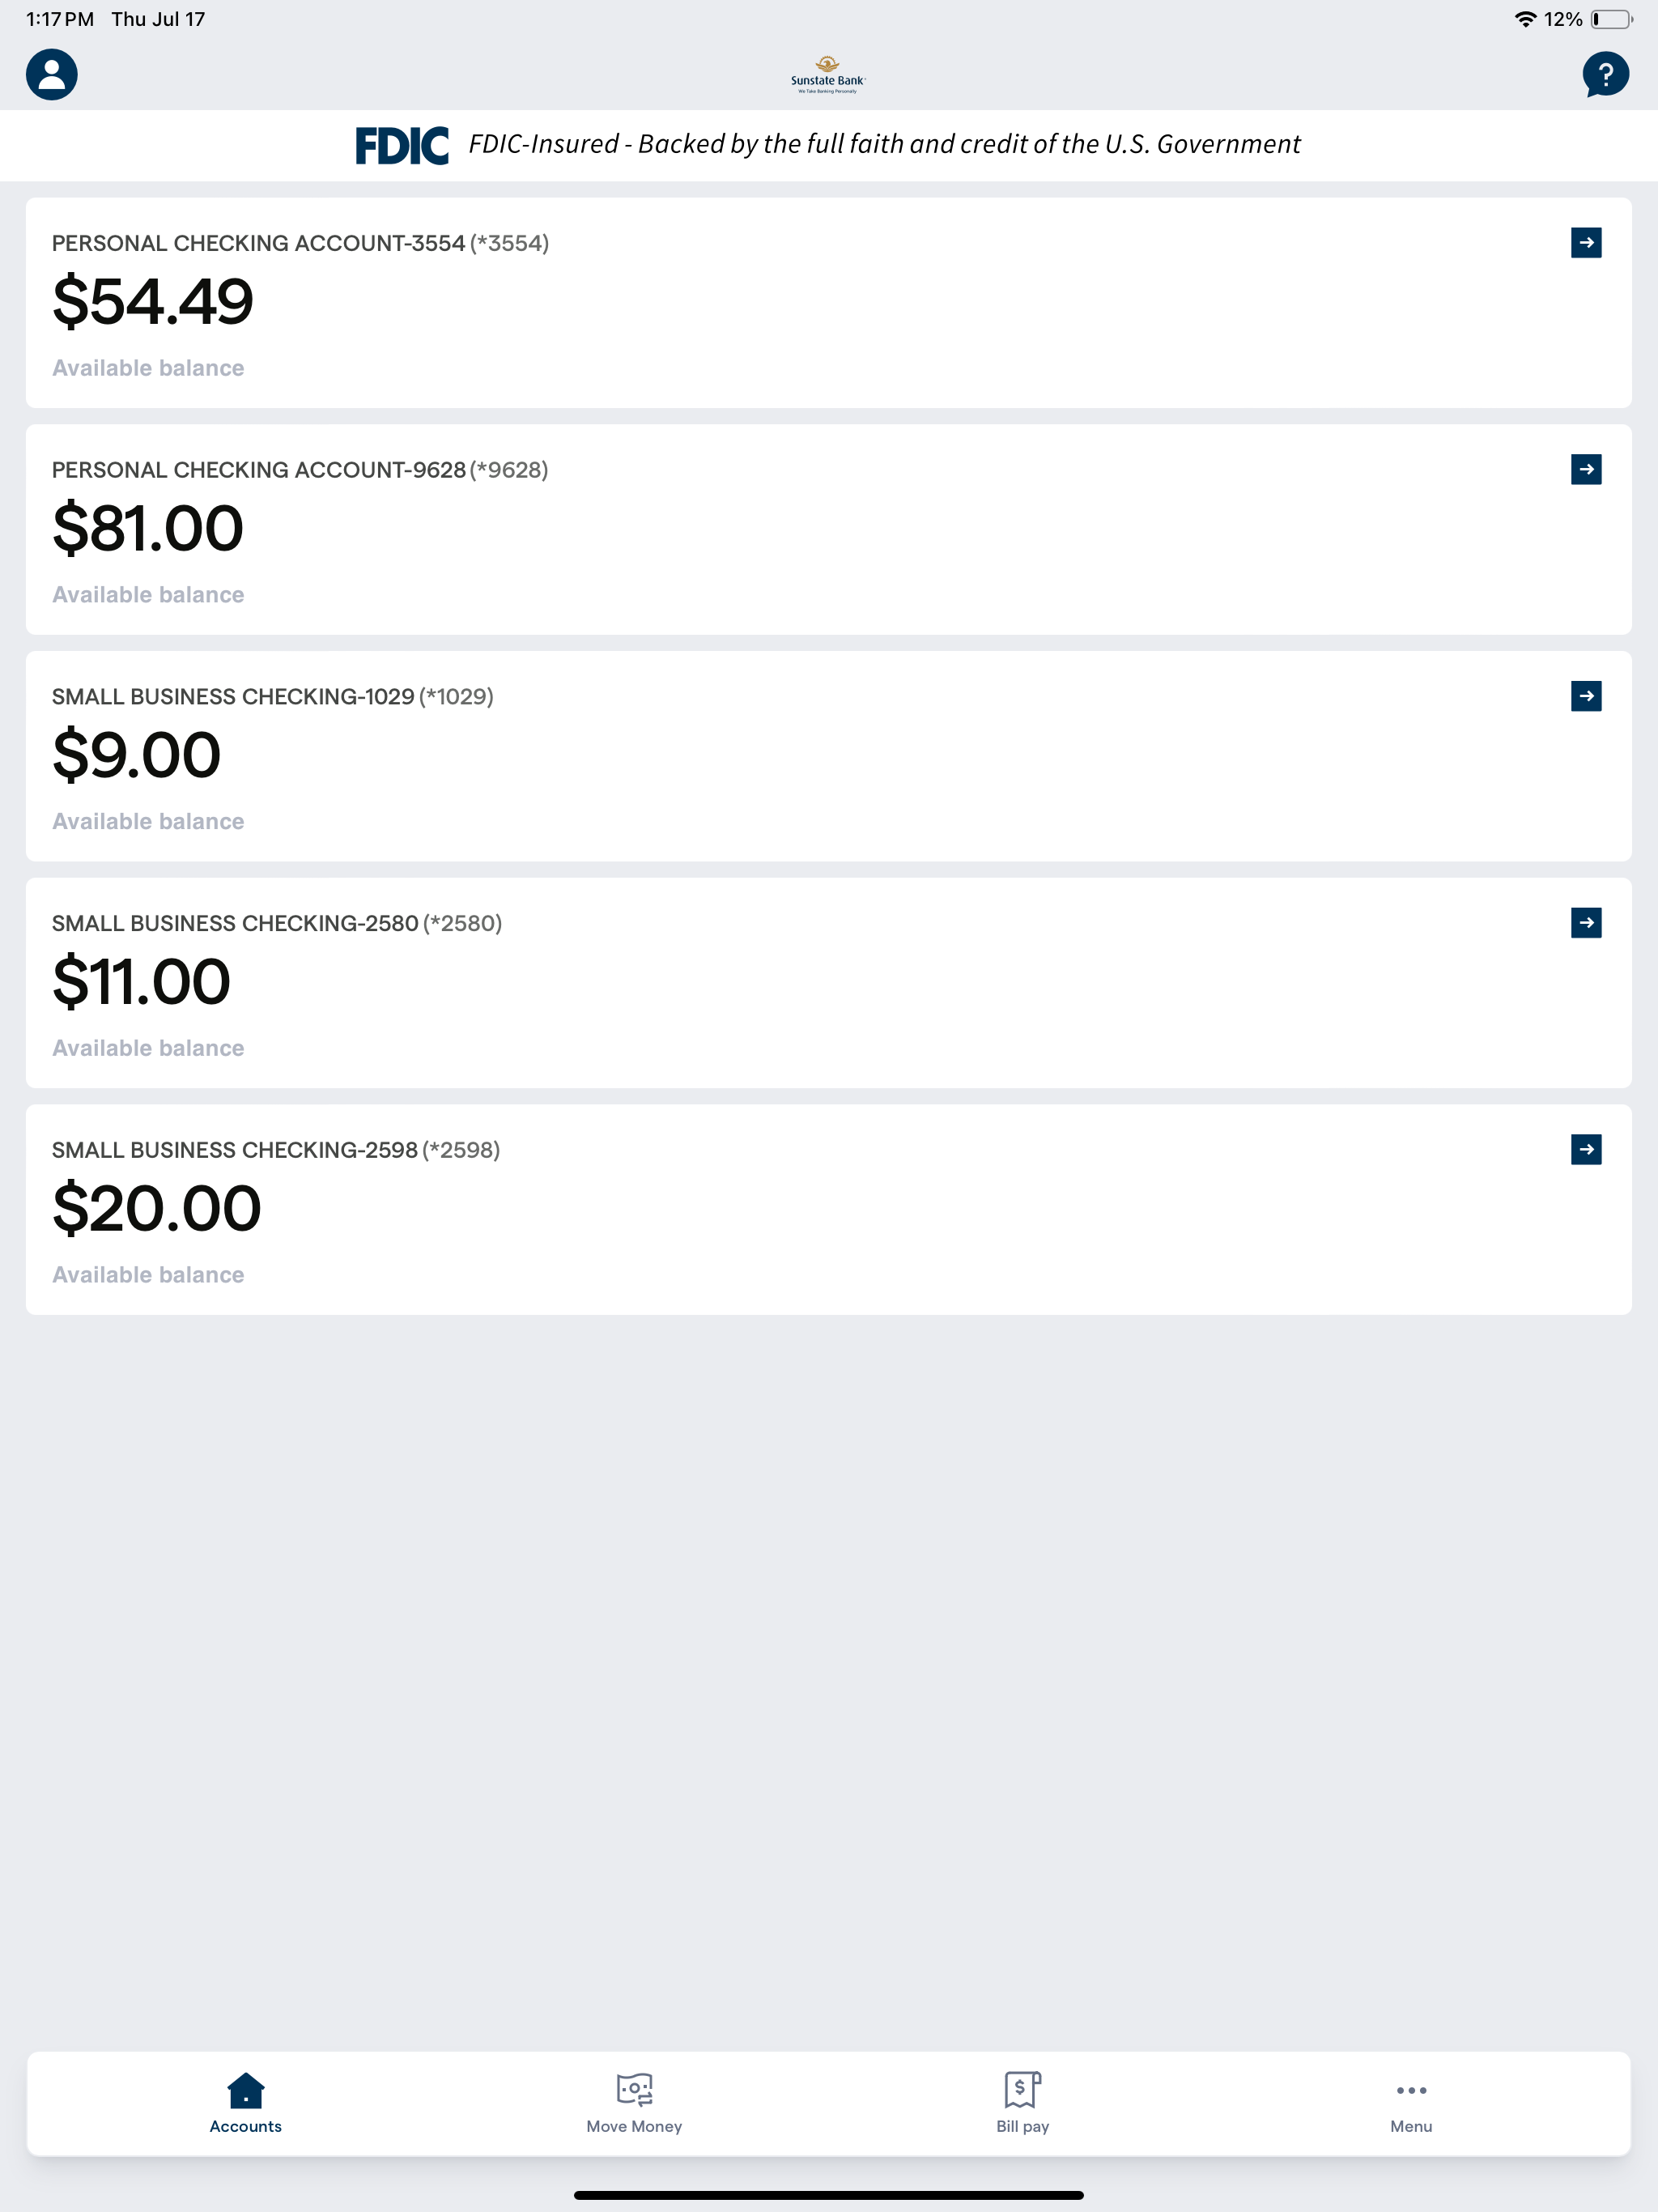
Task: Open the Menu tab with three dots
Action: coord(1411,2102)
